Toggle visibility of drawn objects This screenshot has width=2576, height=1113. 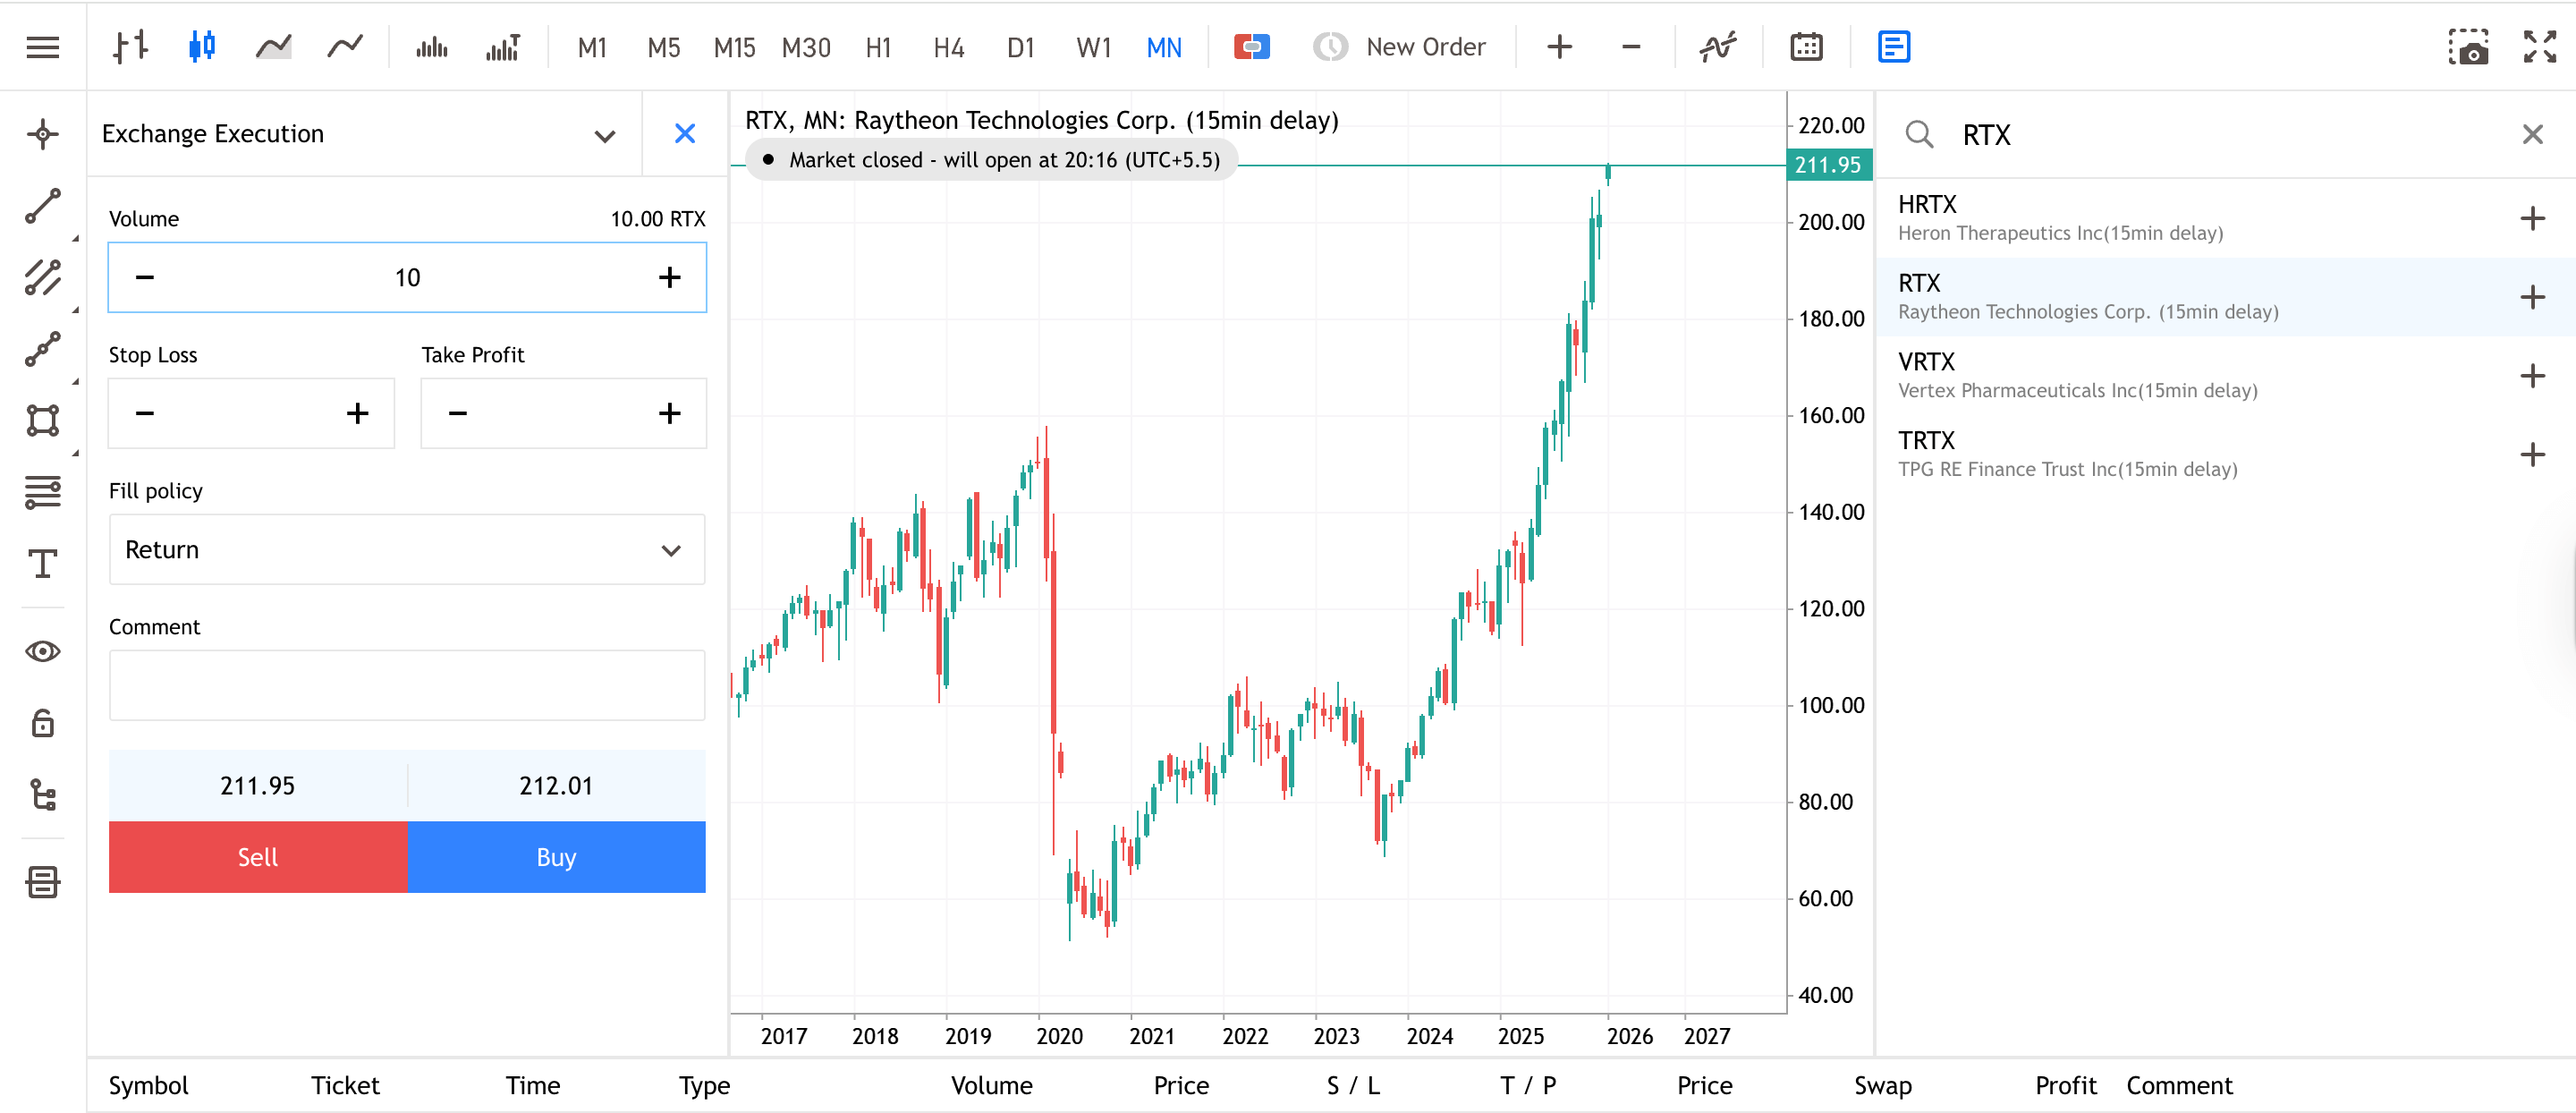pos(41,651)
